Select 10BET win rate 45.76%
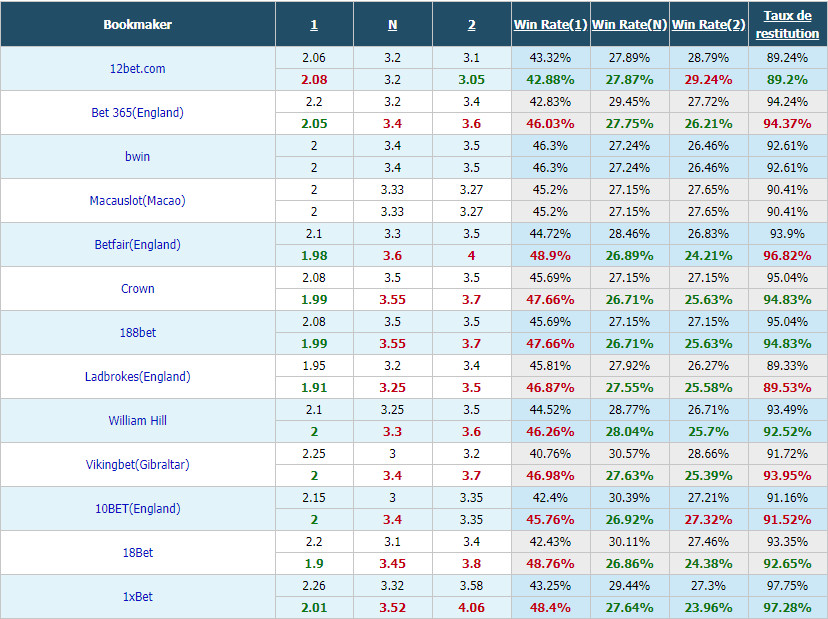 tap(550, 520)
